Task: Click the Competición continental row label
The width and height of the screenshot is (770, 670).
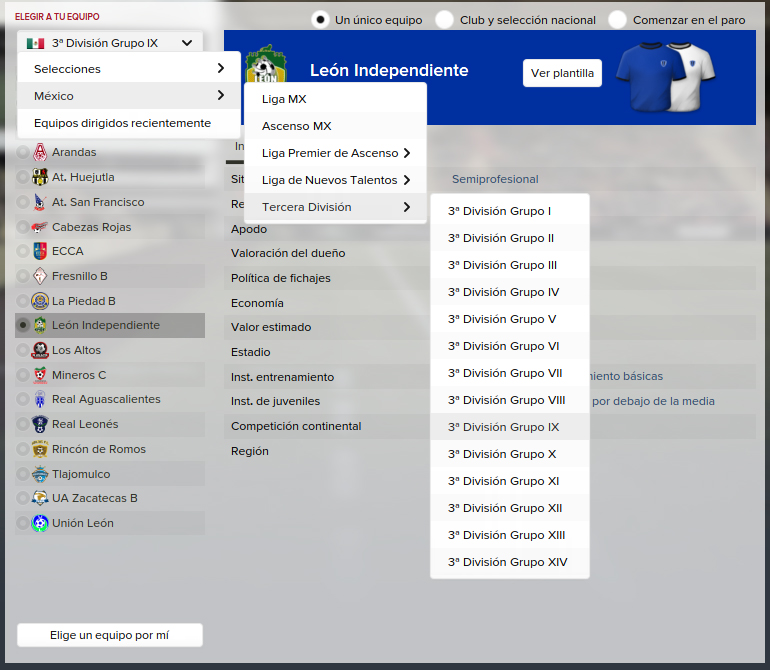Action: 296,426
